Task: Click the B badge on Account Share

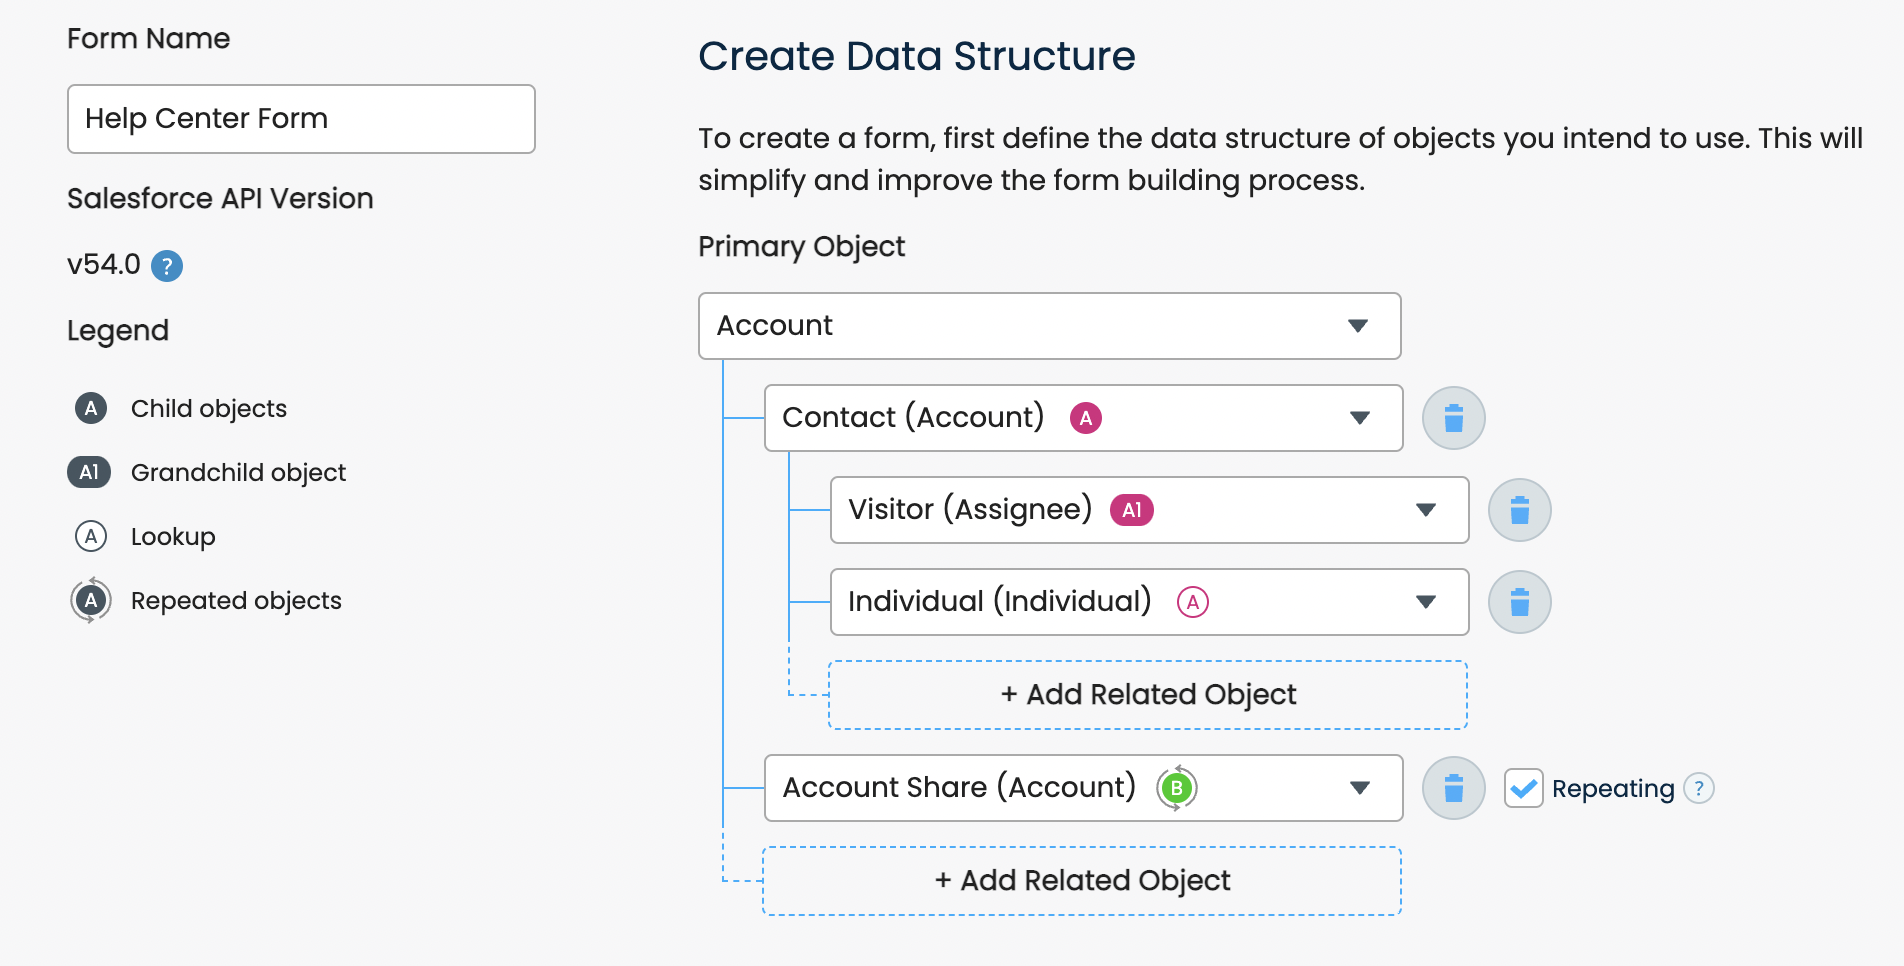Action: [x=1177, y=788]
